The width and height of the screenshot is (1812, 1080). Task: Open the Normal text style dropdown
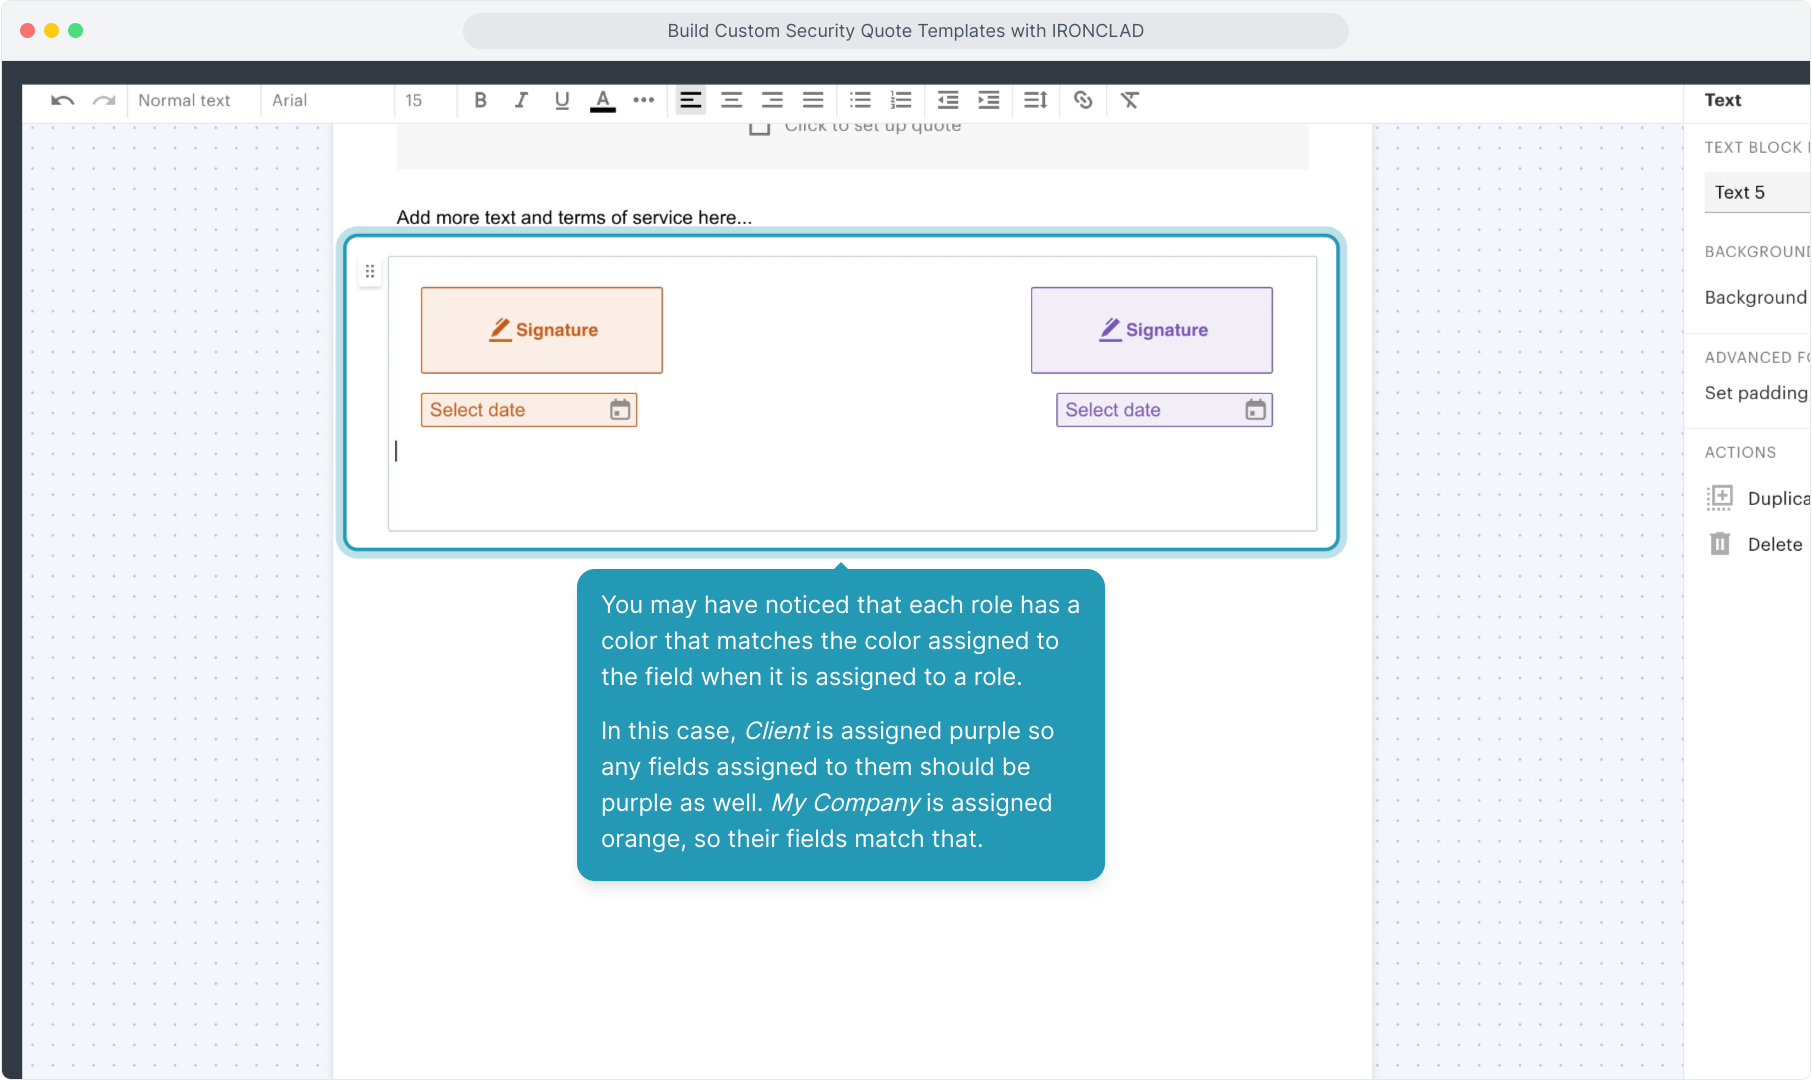(185, 100)
